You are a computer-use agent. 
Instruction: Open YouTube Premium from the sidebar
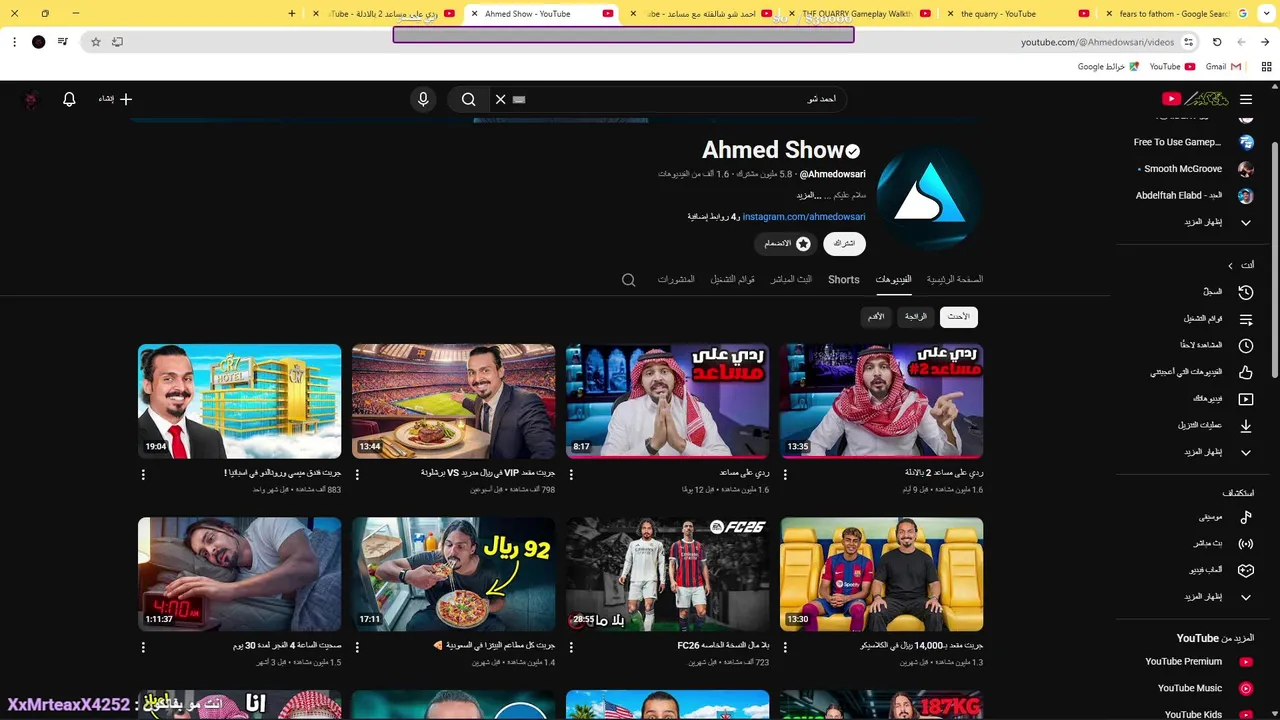point(1198,662)
